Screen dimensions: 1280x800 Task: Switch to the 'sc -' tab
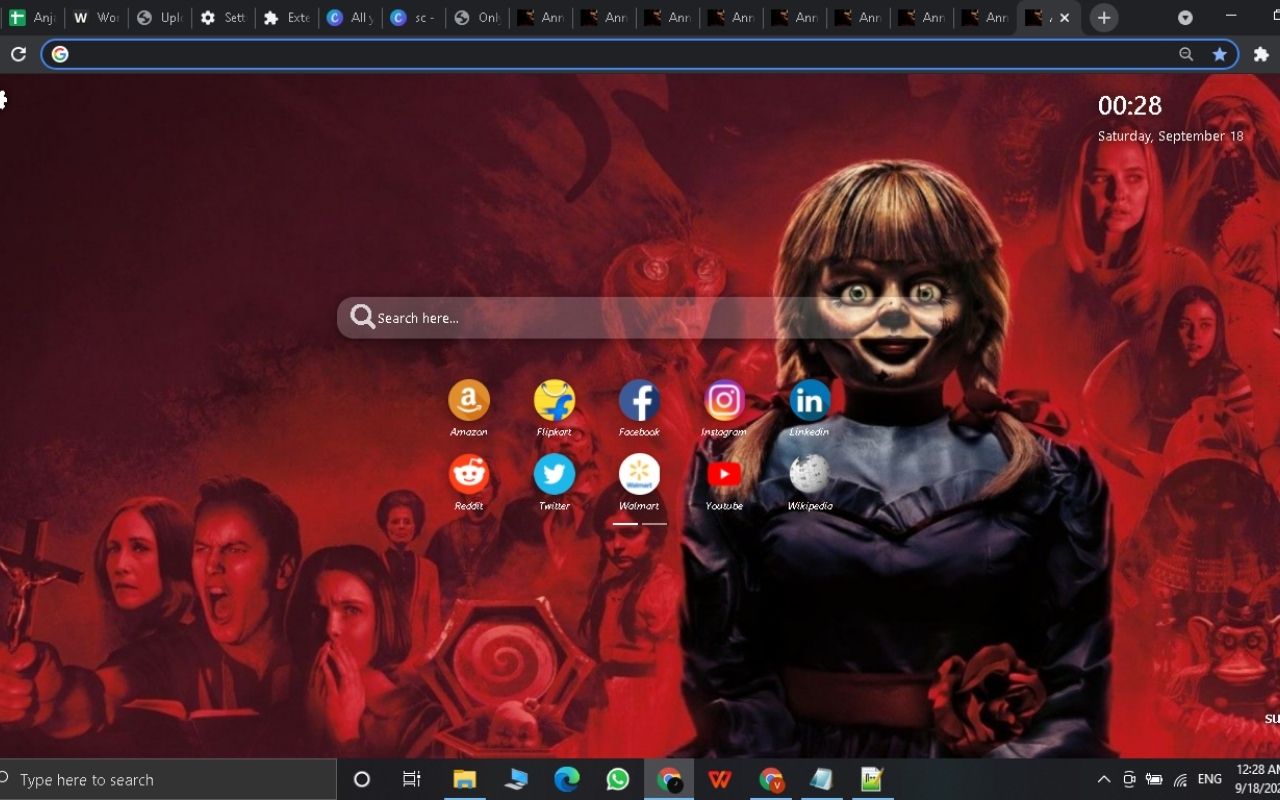412,18
